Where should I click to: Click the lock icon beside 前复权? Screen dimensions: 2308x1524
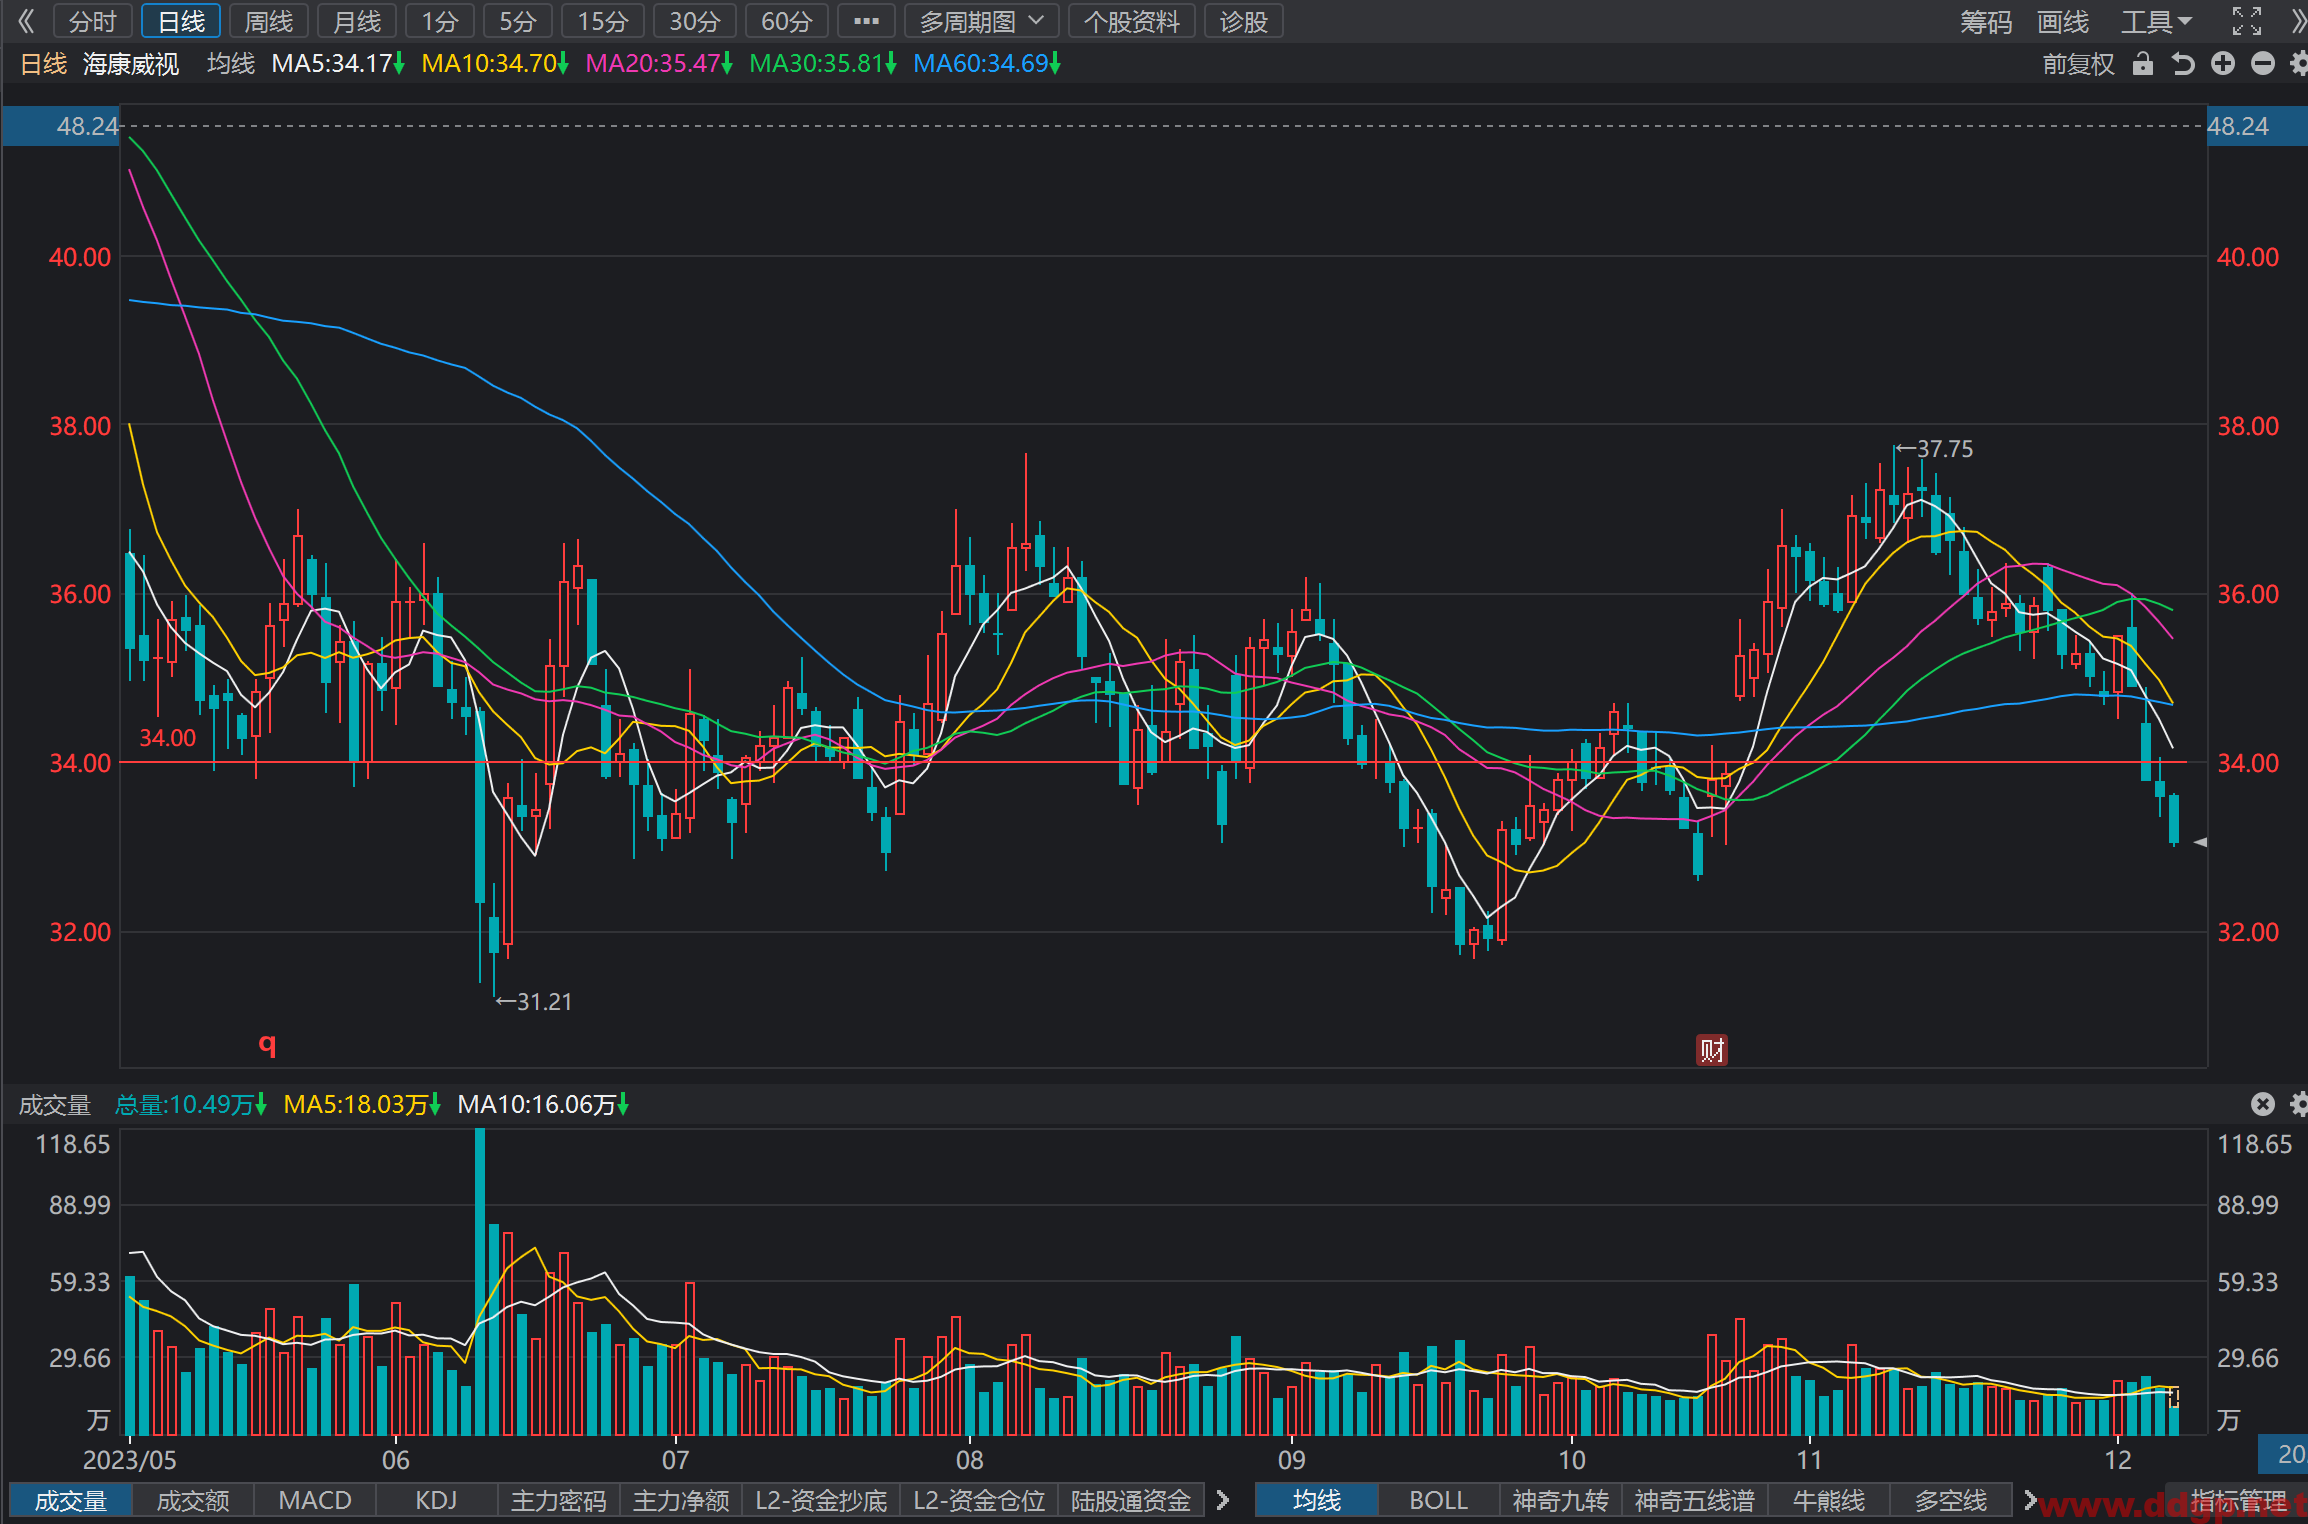[2142, 64]
